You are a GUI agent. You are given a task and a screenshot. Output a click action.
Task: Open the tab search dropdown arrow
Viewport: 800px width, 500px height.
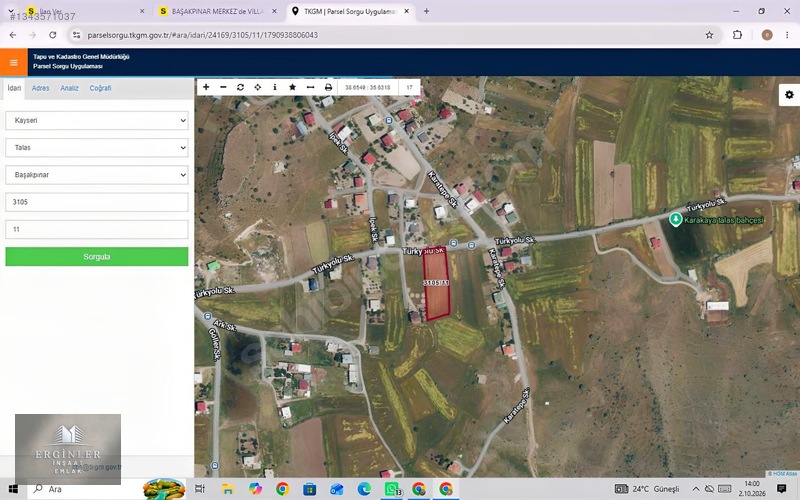coord(10,11)
